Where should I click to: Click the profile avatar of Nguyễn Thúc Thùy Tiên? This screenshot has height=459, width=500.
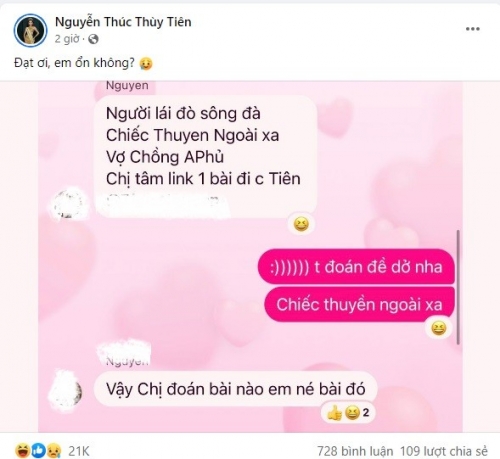click(x=30, y=30)
